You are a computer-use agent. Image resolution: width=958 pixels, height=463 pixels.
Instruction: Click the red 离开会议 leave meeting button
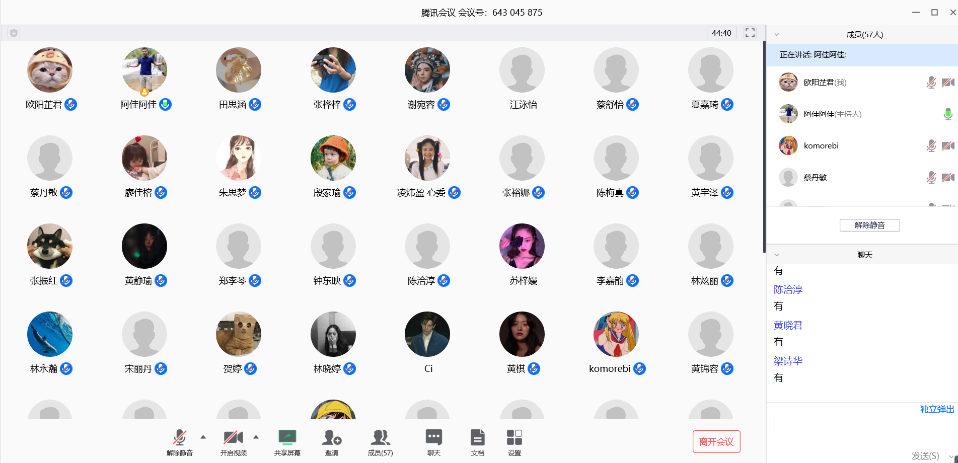pyautogui.click(x=716, y=441)
